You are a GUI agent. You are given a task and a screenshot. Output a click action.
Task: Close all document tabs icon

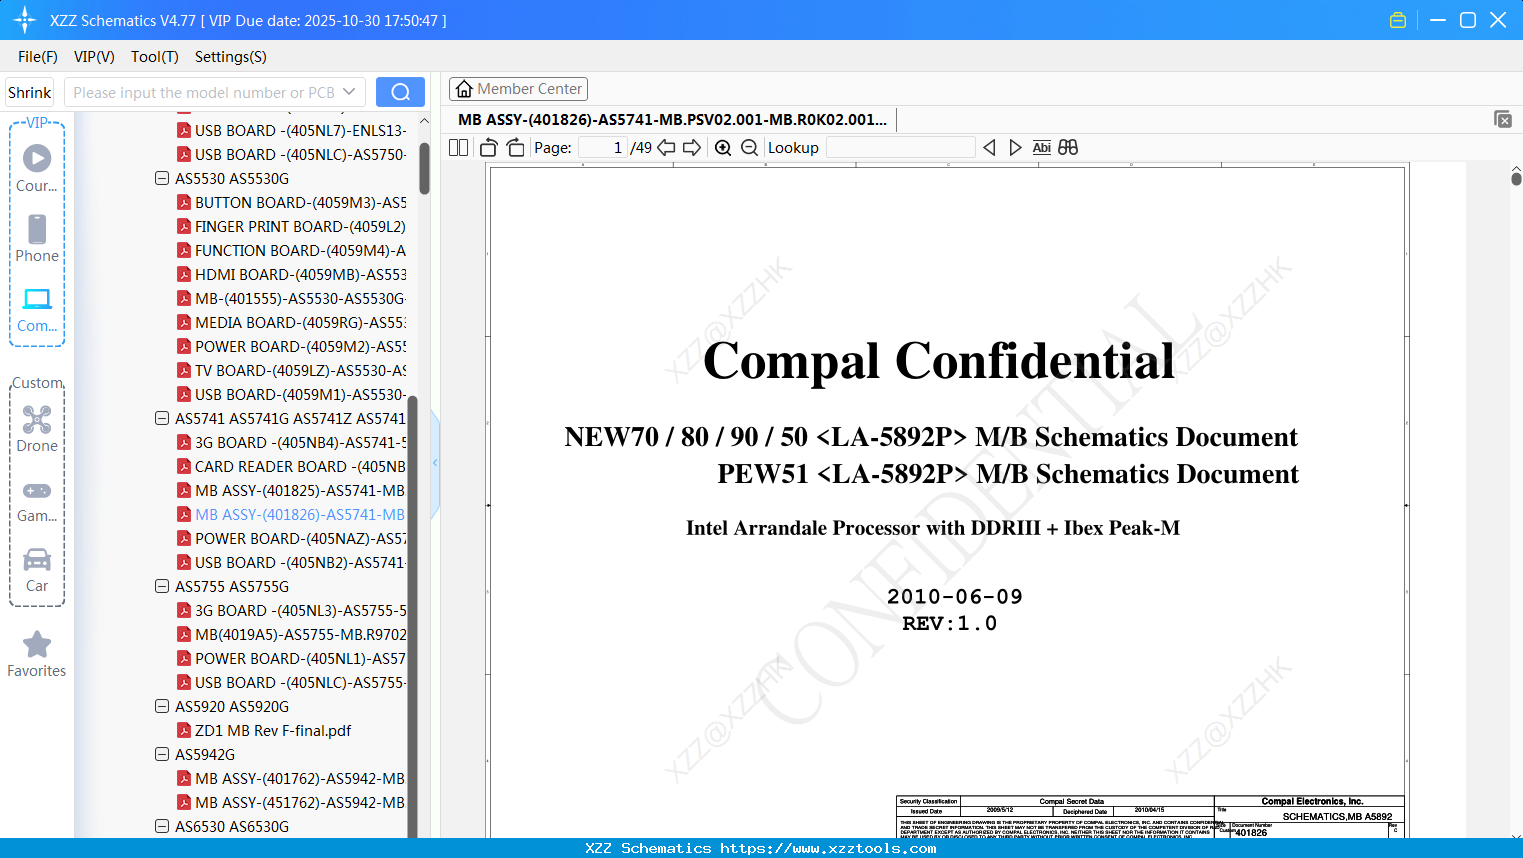[1503, 119]
